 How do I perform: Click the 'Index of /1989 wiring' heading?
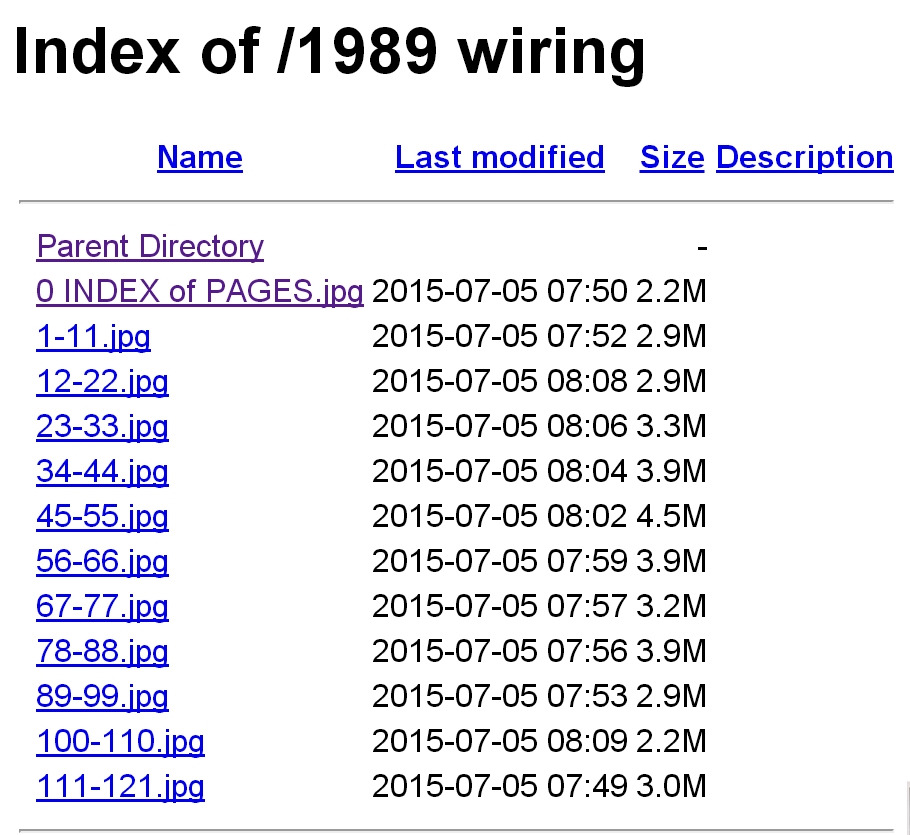tap(329, 50)
